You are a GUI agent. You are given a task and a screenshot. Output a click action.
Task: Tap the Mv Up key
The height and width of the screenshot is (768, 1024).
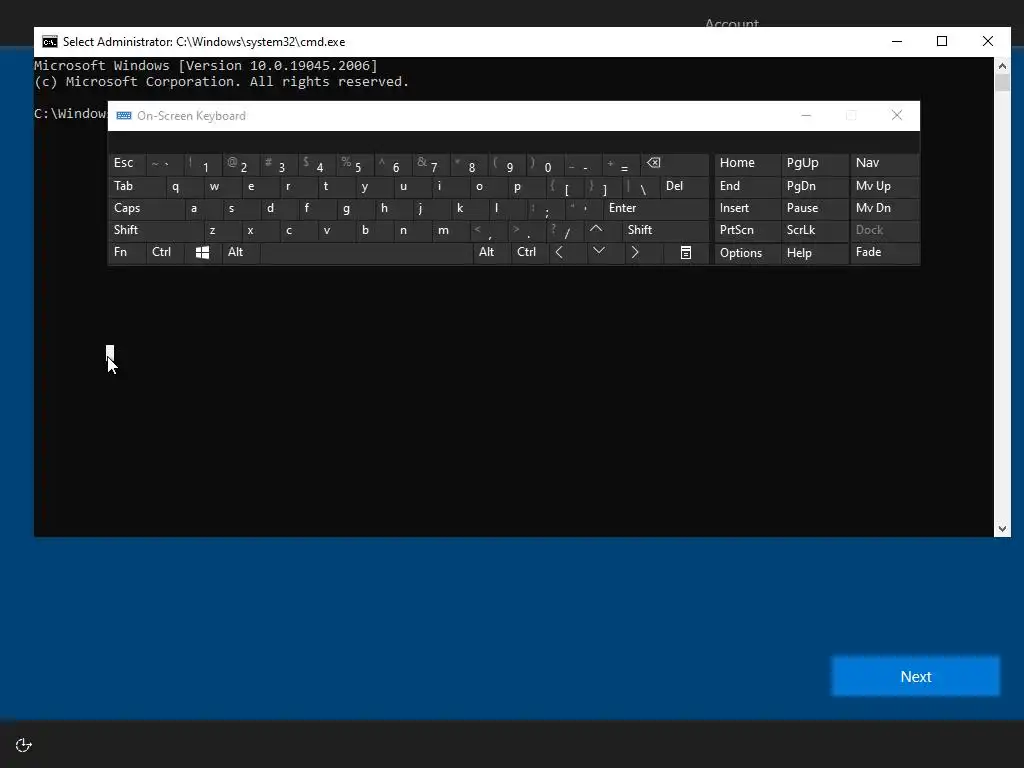coord(884,187)
